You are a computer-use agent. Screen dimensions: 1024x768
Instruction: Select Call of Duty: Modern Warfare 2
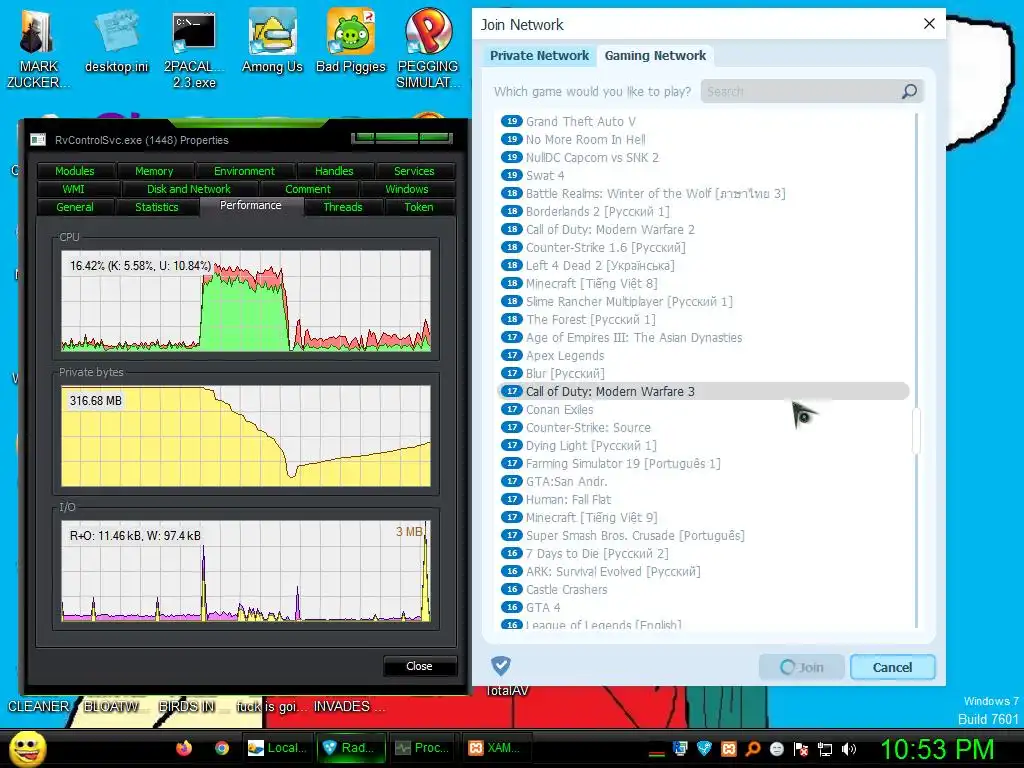coord(703,229)
